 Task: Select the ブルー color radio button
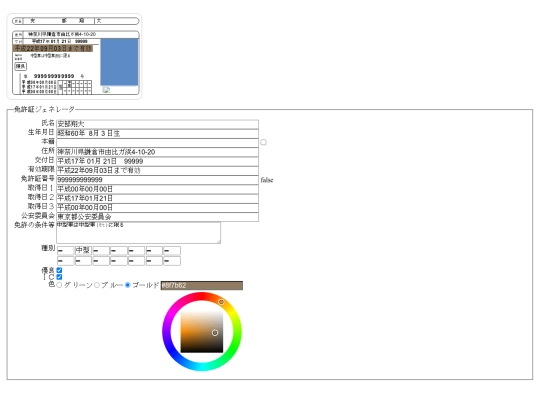(x=97, y=285)
